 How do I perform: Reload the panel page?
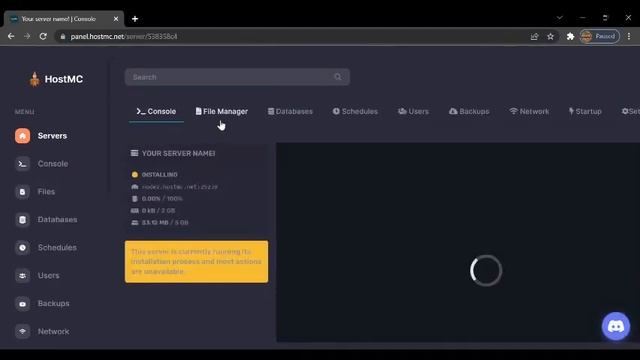(x=43, y=36)
